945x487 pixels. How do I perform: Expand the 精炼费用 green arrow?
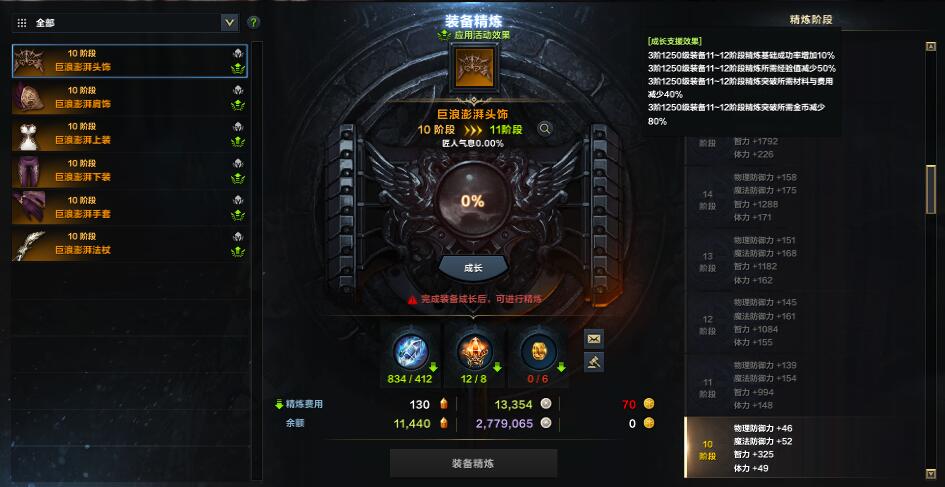point(279,404)
